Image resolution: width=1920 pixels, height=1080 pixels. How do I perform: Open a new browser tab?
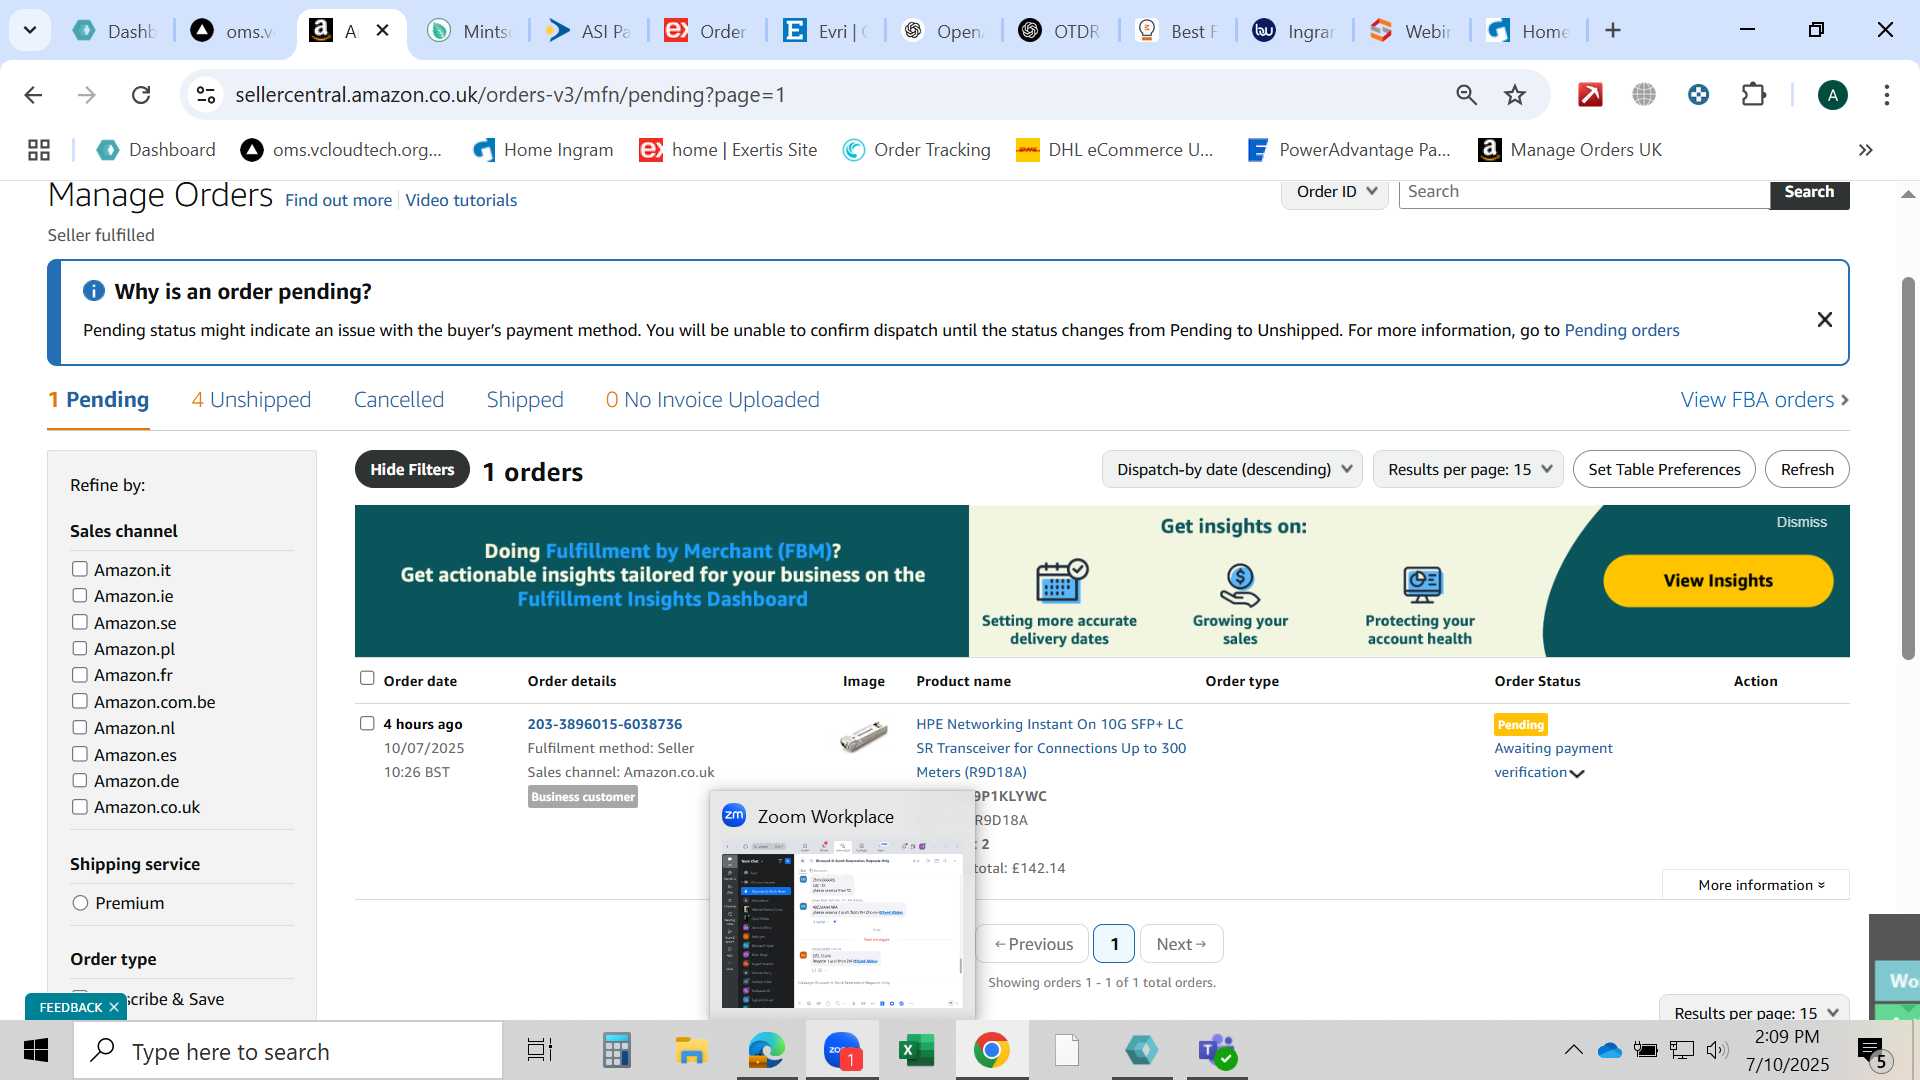pos(1612,31)
